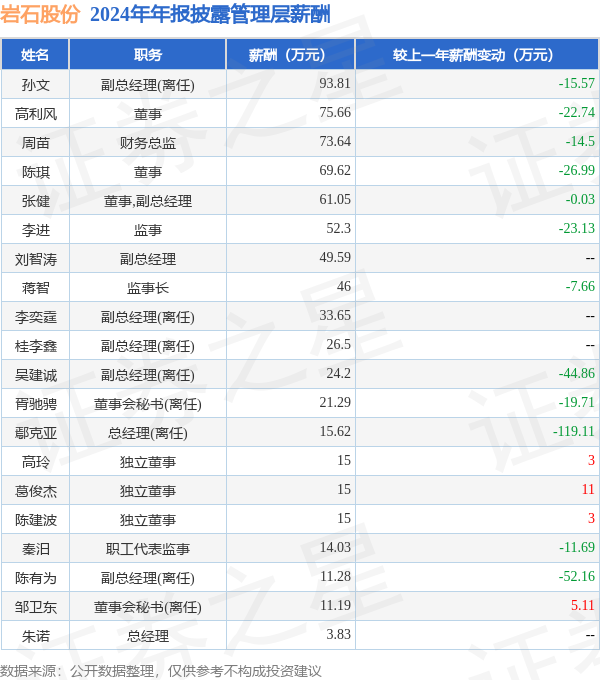
Task: Click the salary value 21.29
Action: point(335,402)
